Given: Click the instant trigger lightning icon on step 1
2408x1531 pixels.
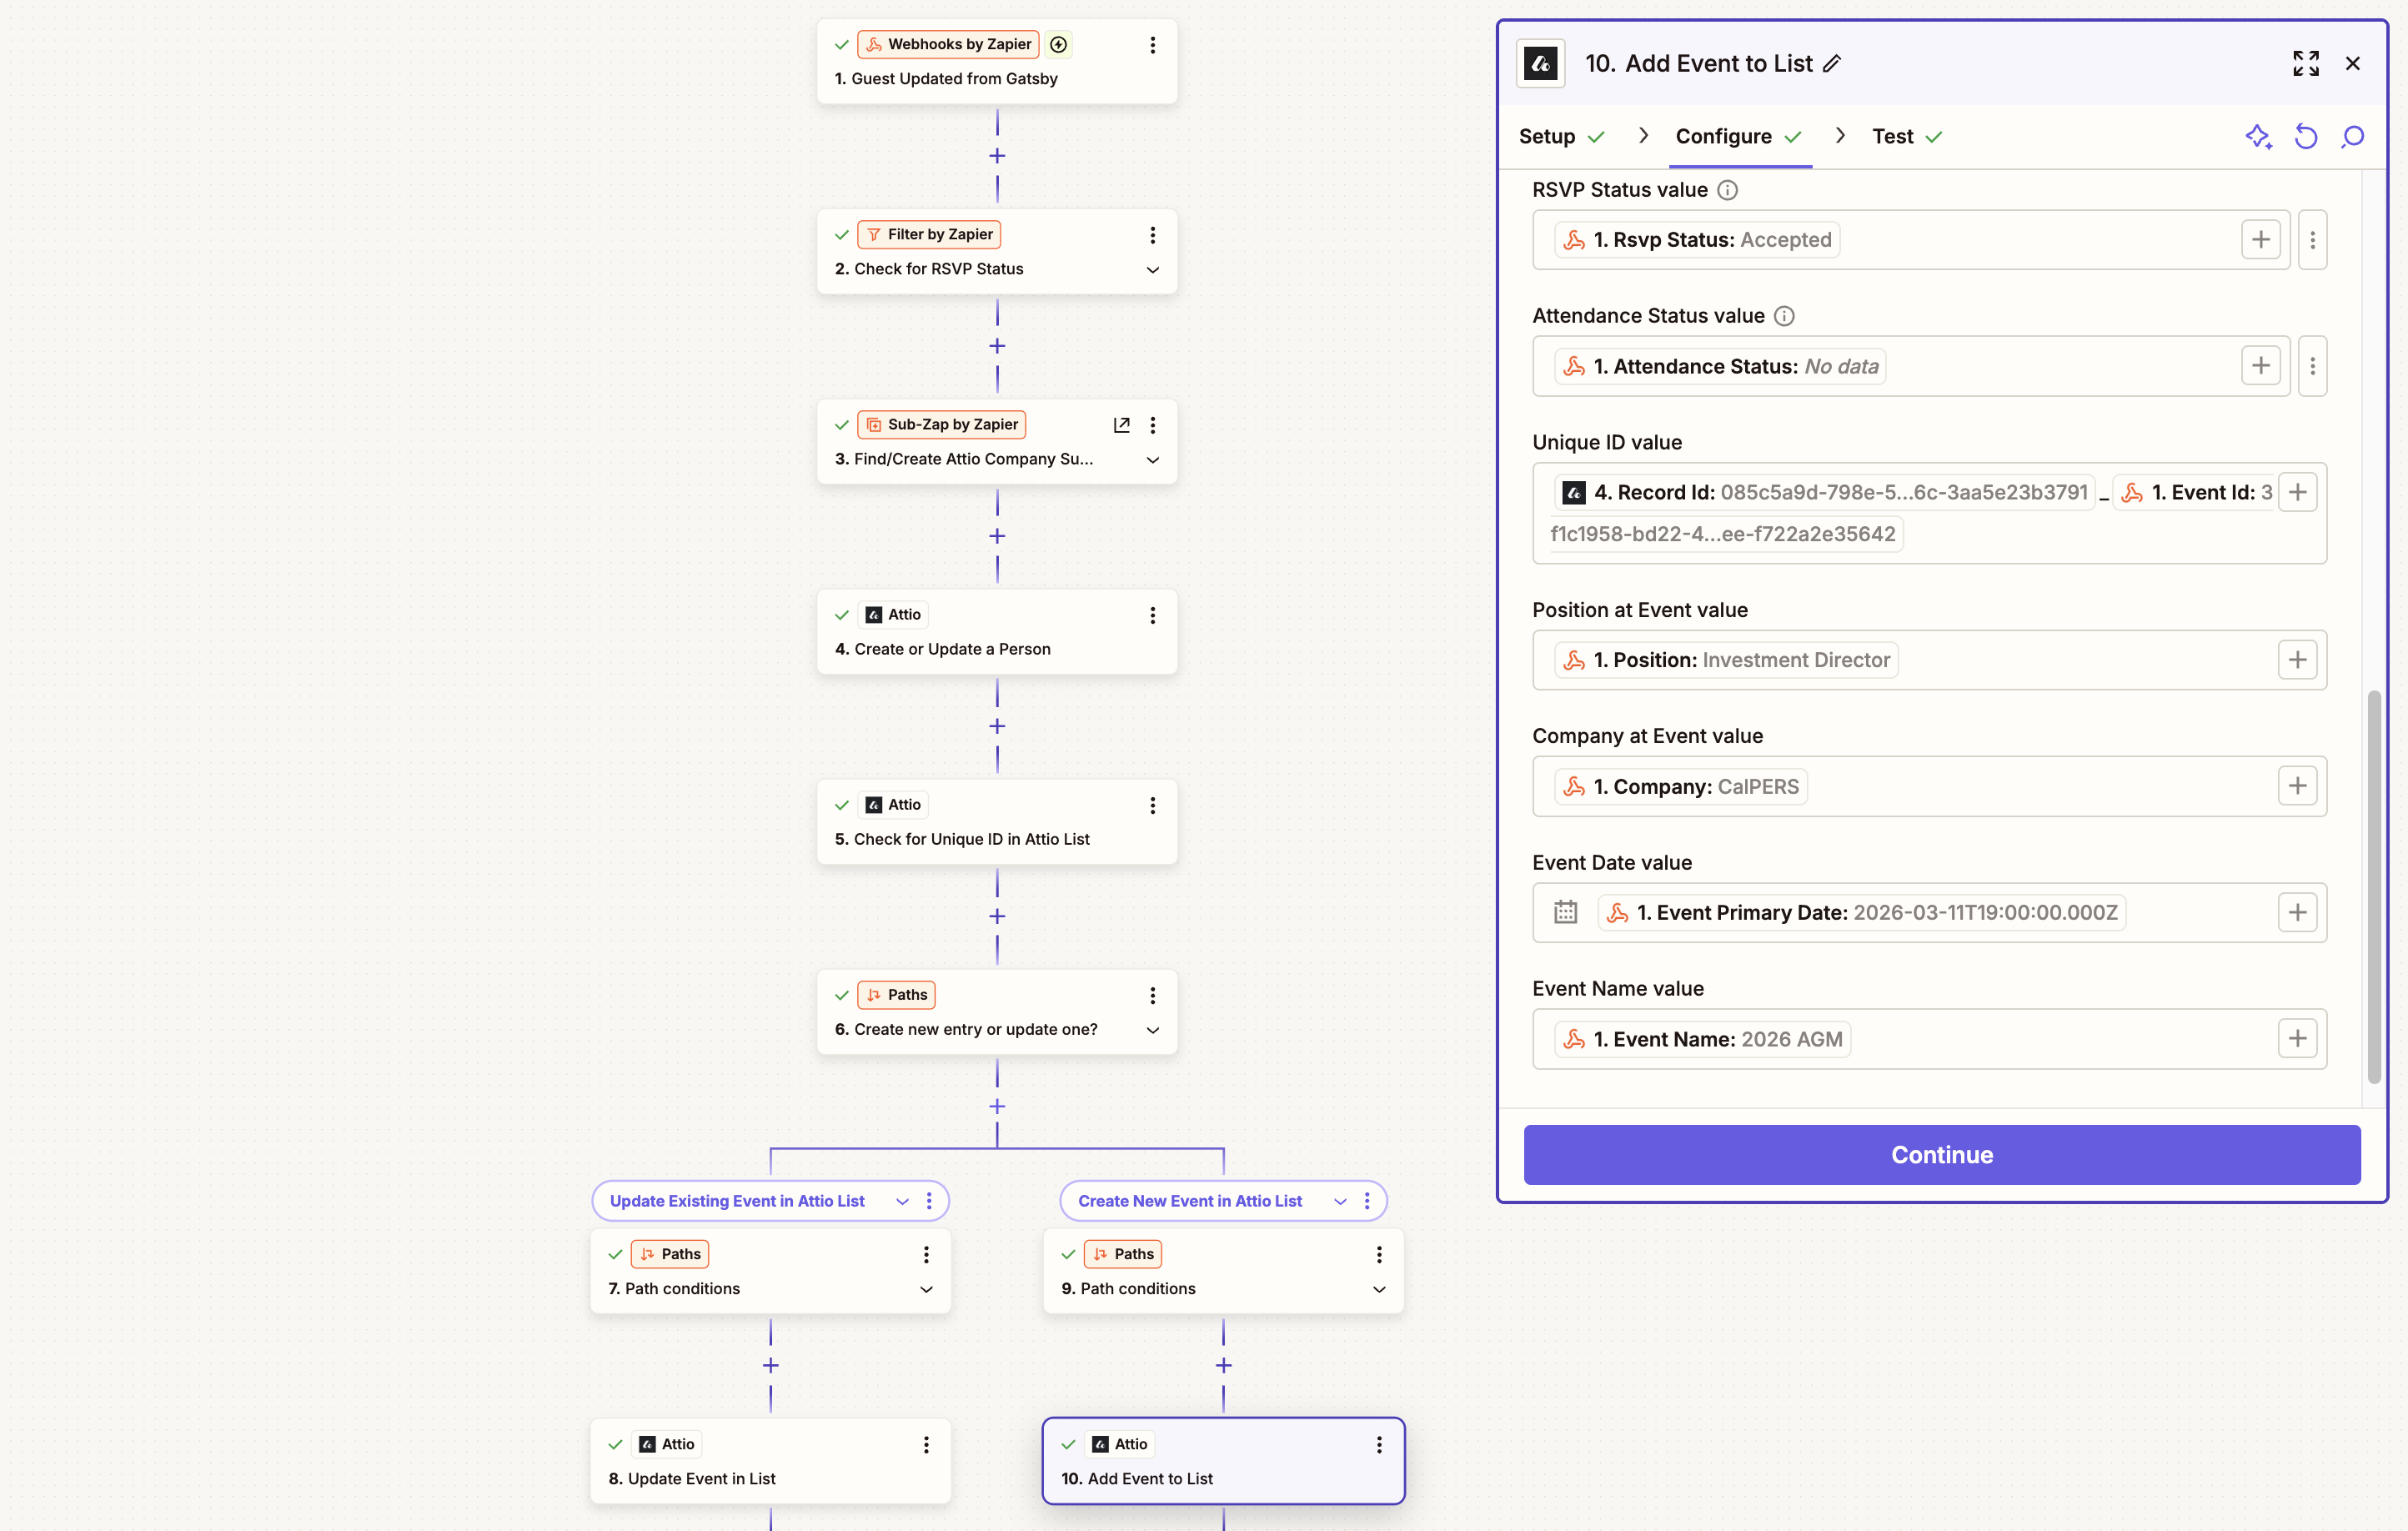Looking at the screenshot, I should click(x=1058, y=44).
